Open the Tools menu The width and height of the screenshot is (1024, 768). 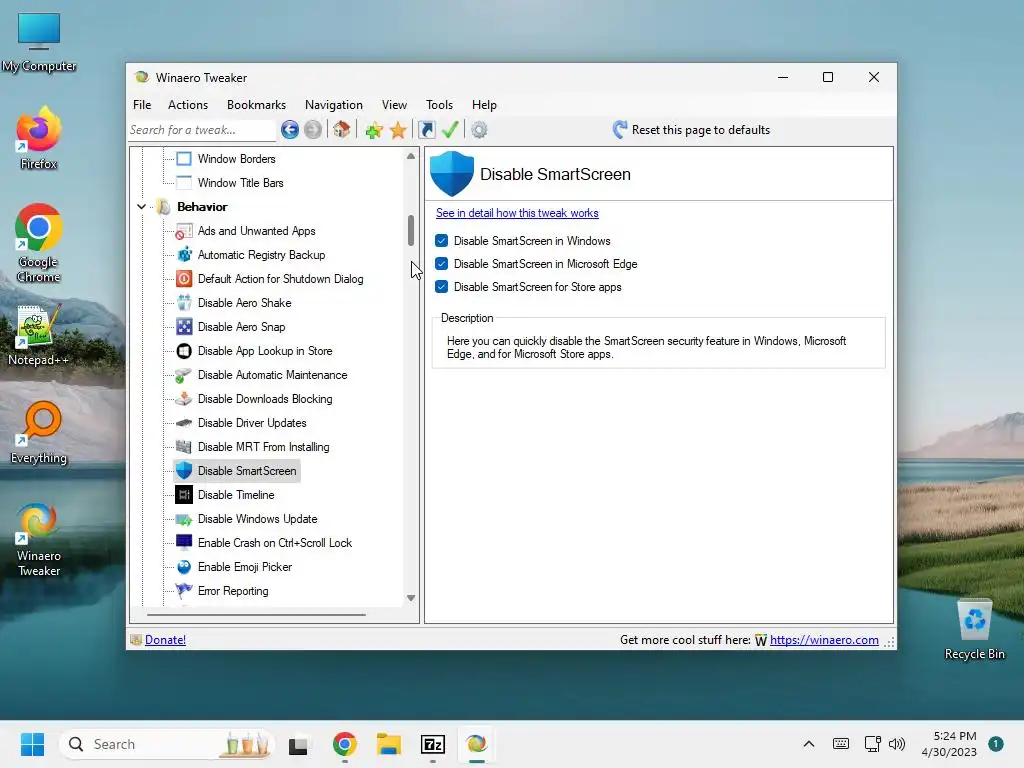440,104
